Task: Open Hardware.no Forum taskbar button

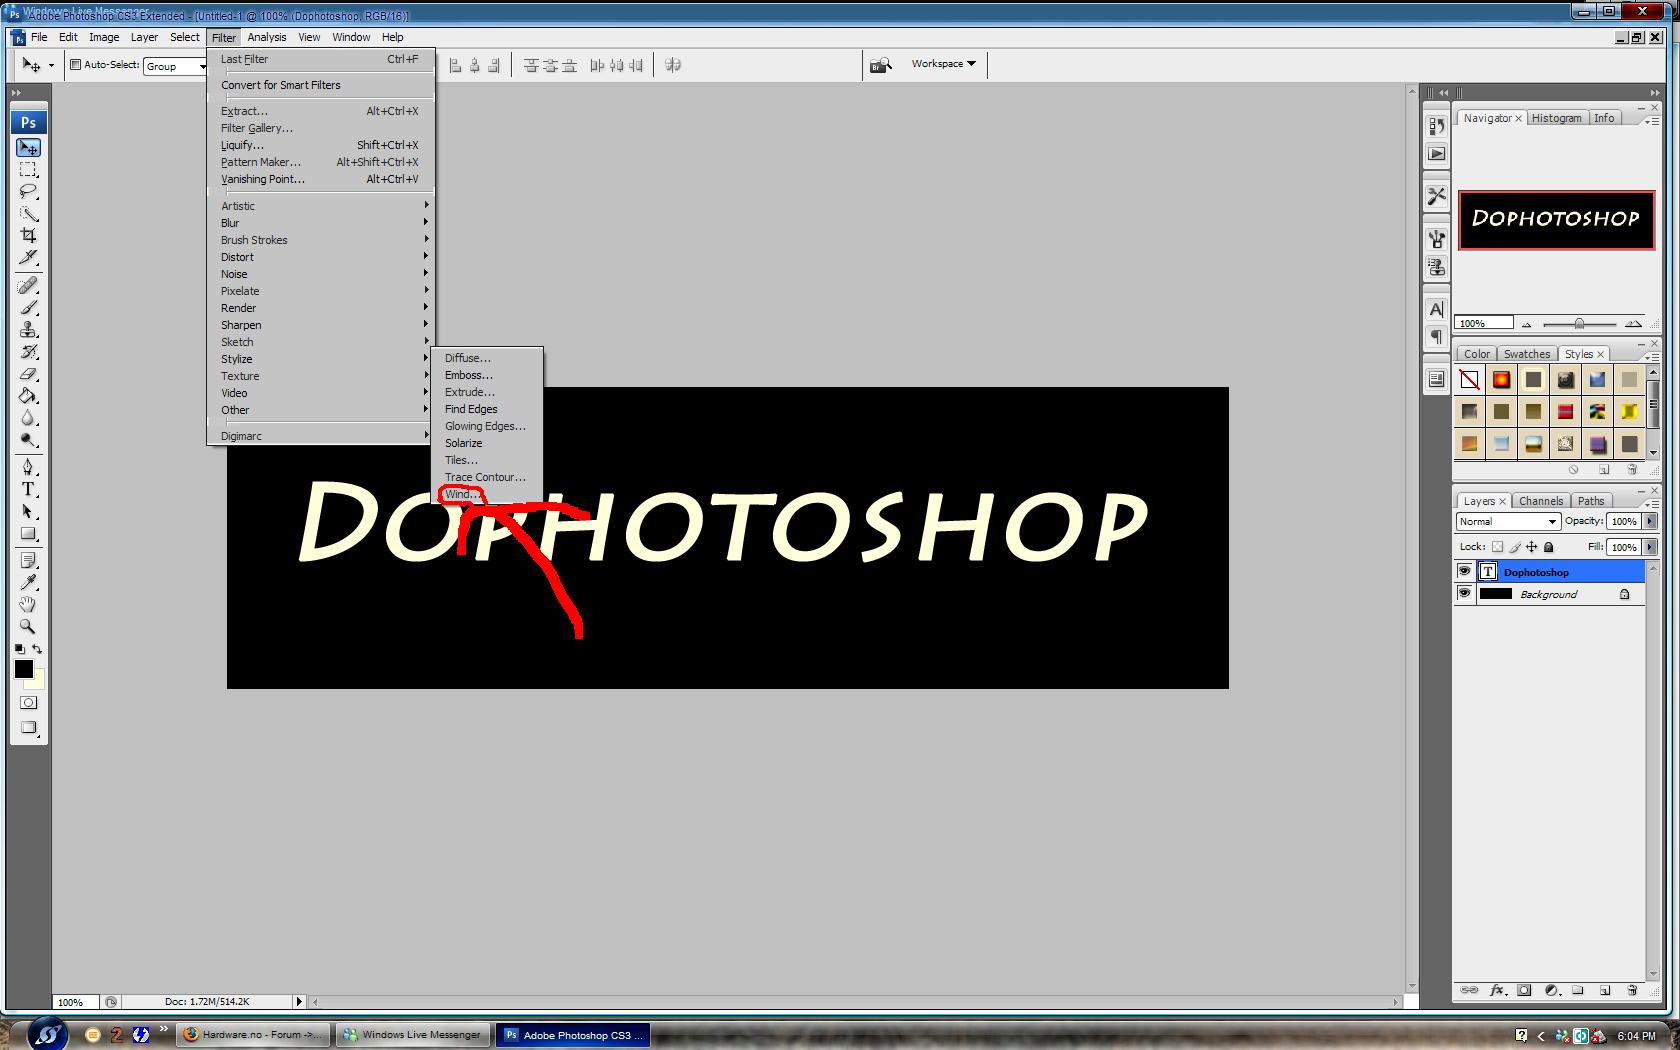Action: (253, 1035)
